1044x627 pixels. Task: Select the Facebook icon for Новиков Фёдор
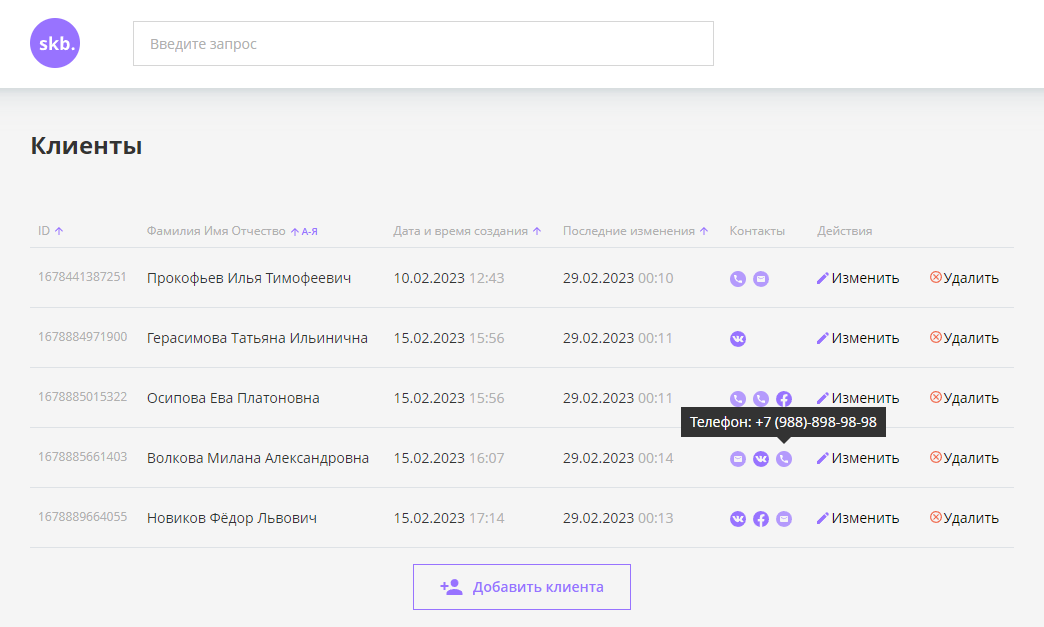click(761, 519)
